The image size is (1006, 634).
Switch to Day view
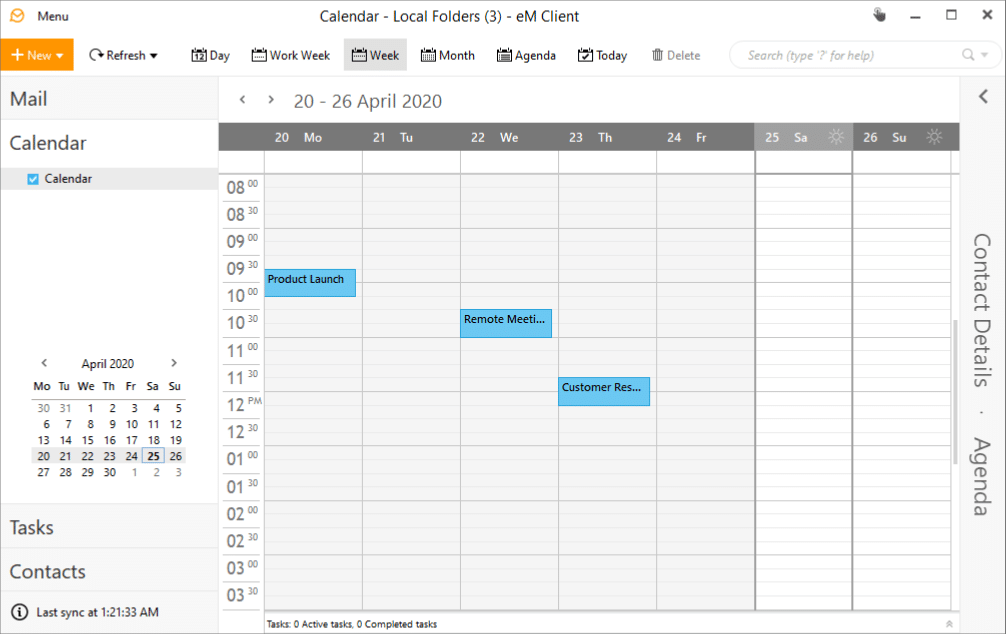(x=210, y=55)
